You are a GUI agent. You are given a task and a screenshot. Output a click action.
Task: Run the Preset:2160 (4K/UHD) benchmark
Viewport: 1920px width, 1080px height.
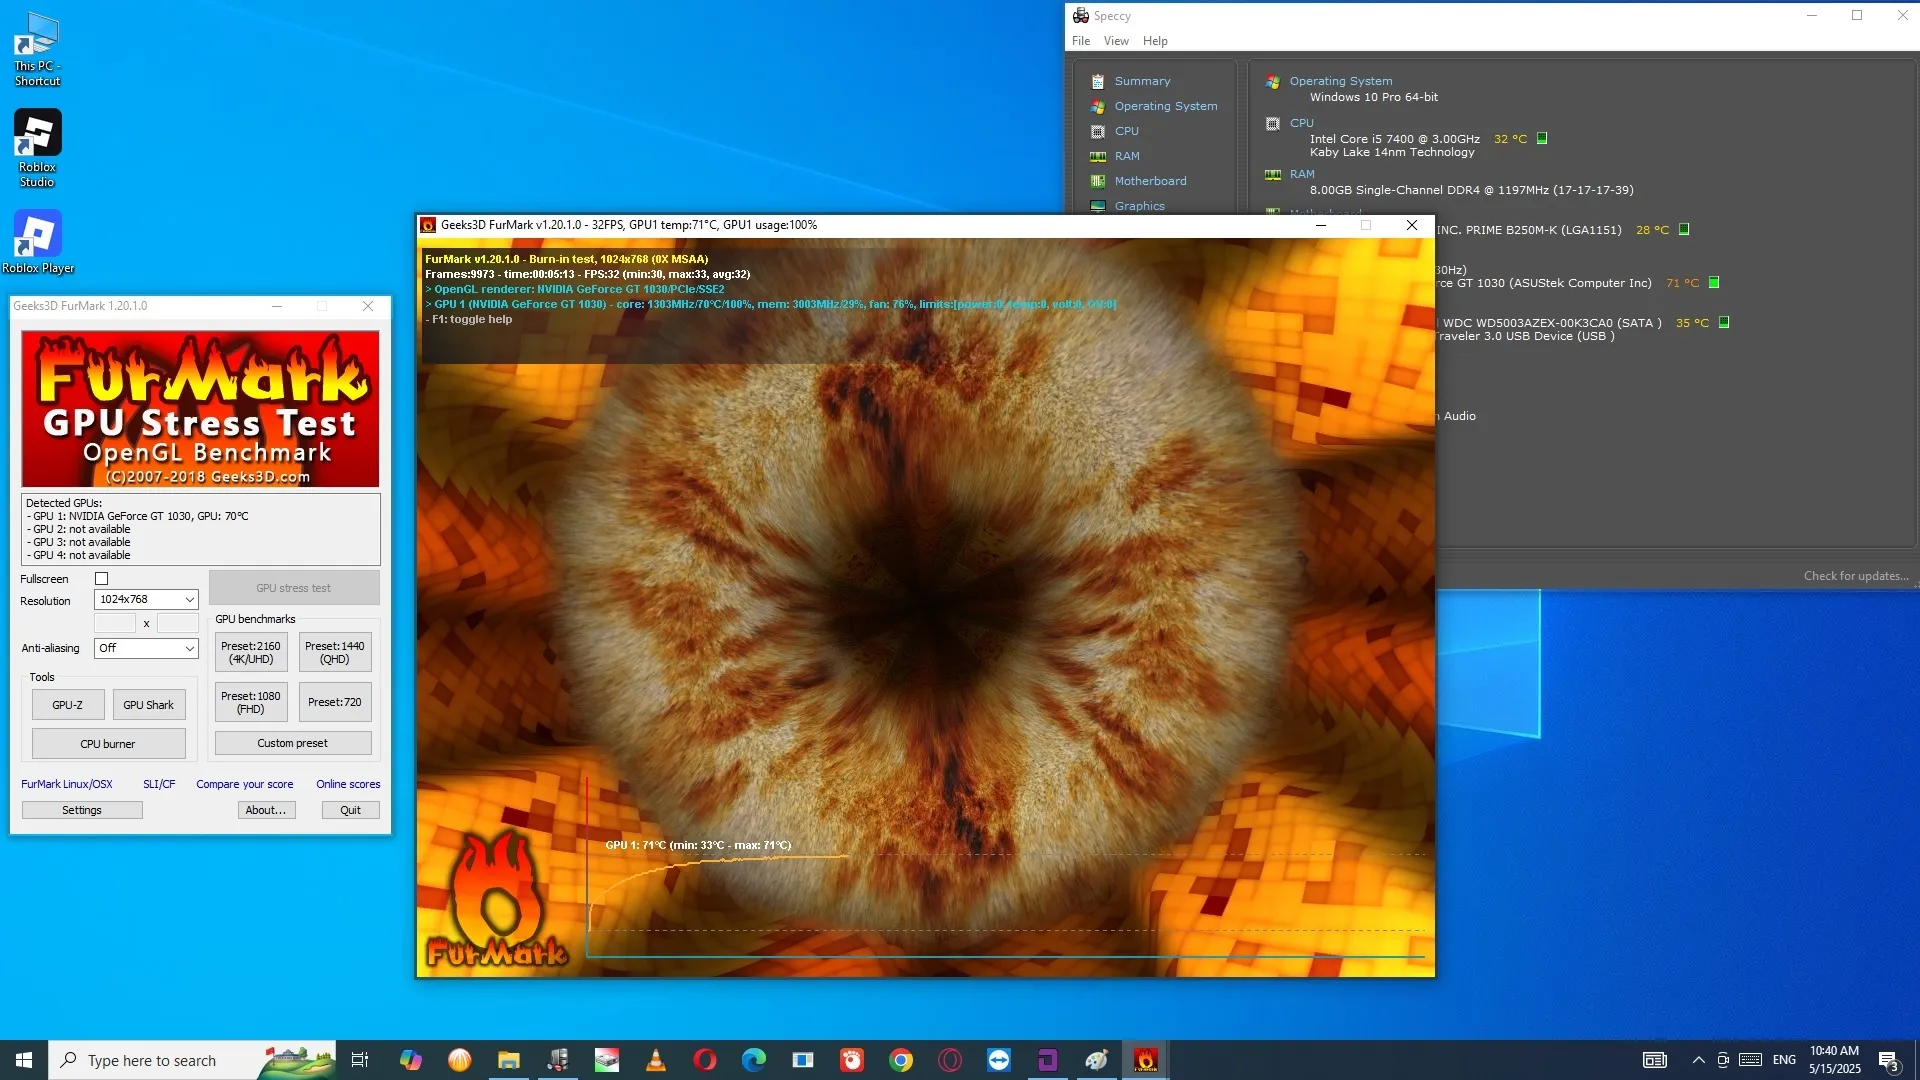[251, 652]
